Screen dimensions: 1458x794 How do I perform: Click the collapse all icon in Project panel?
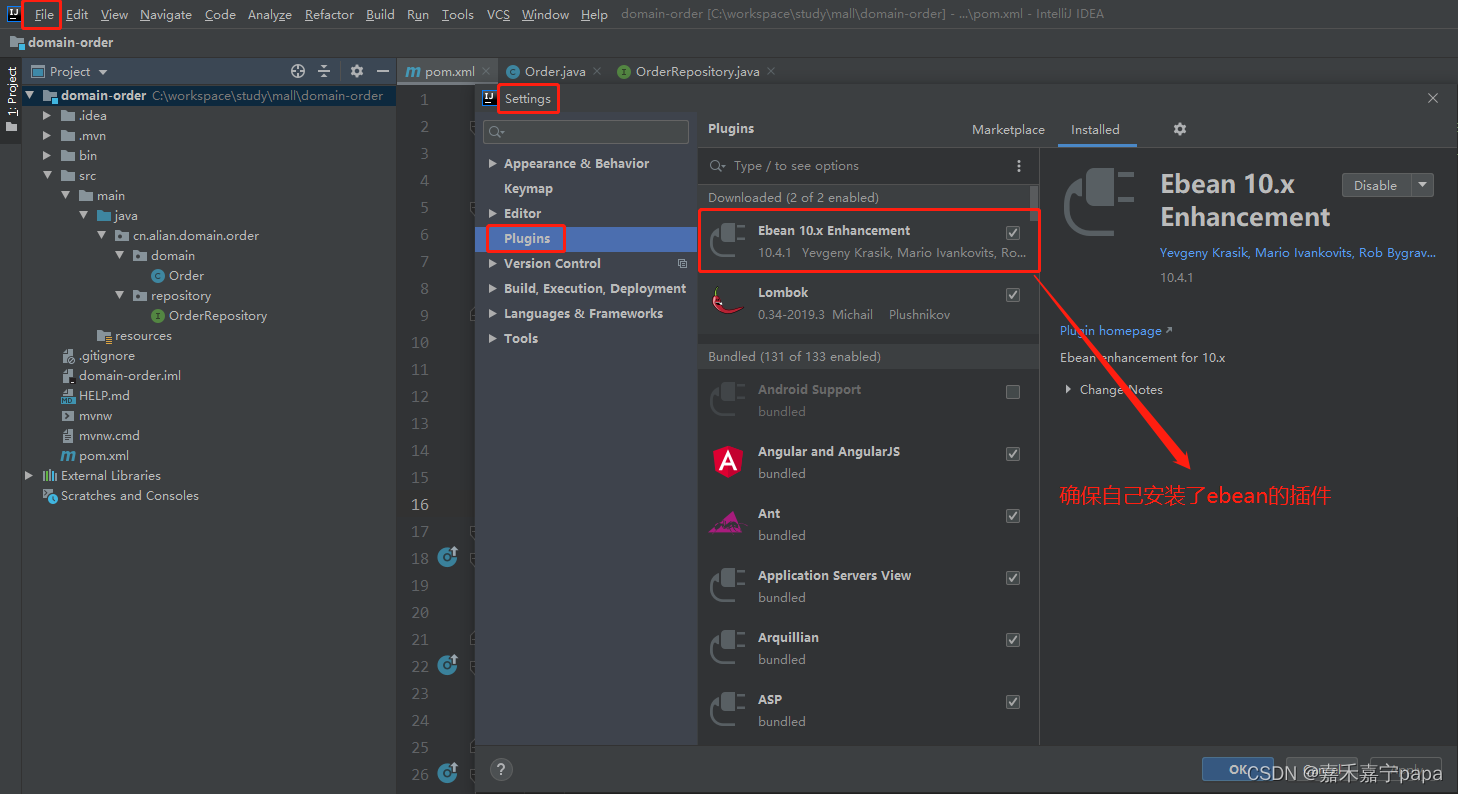324,71
